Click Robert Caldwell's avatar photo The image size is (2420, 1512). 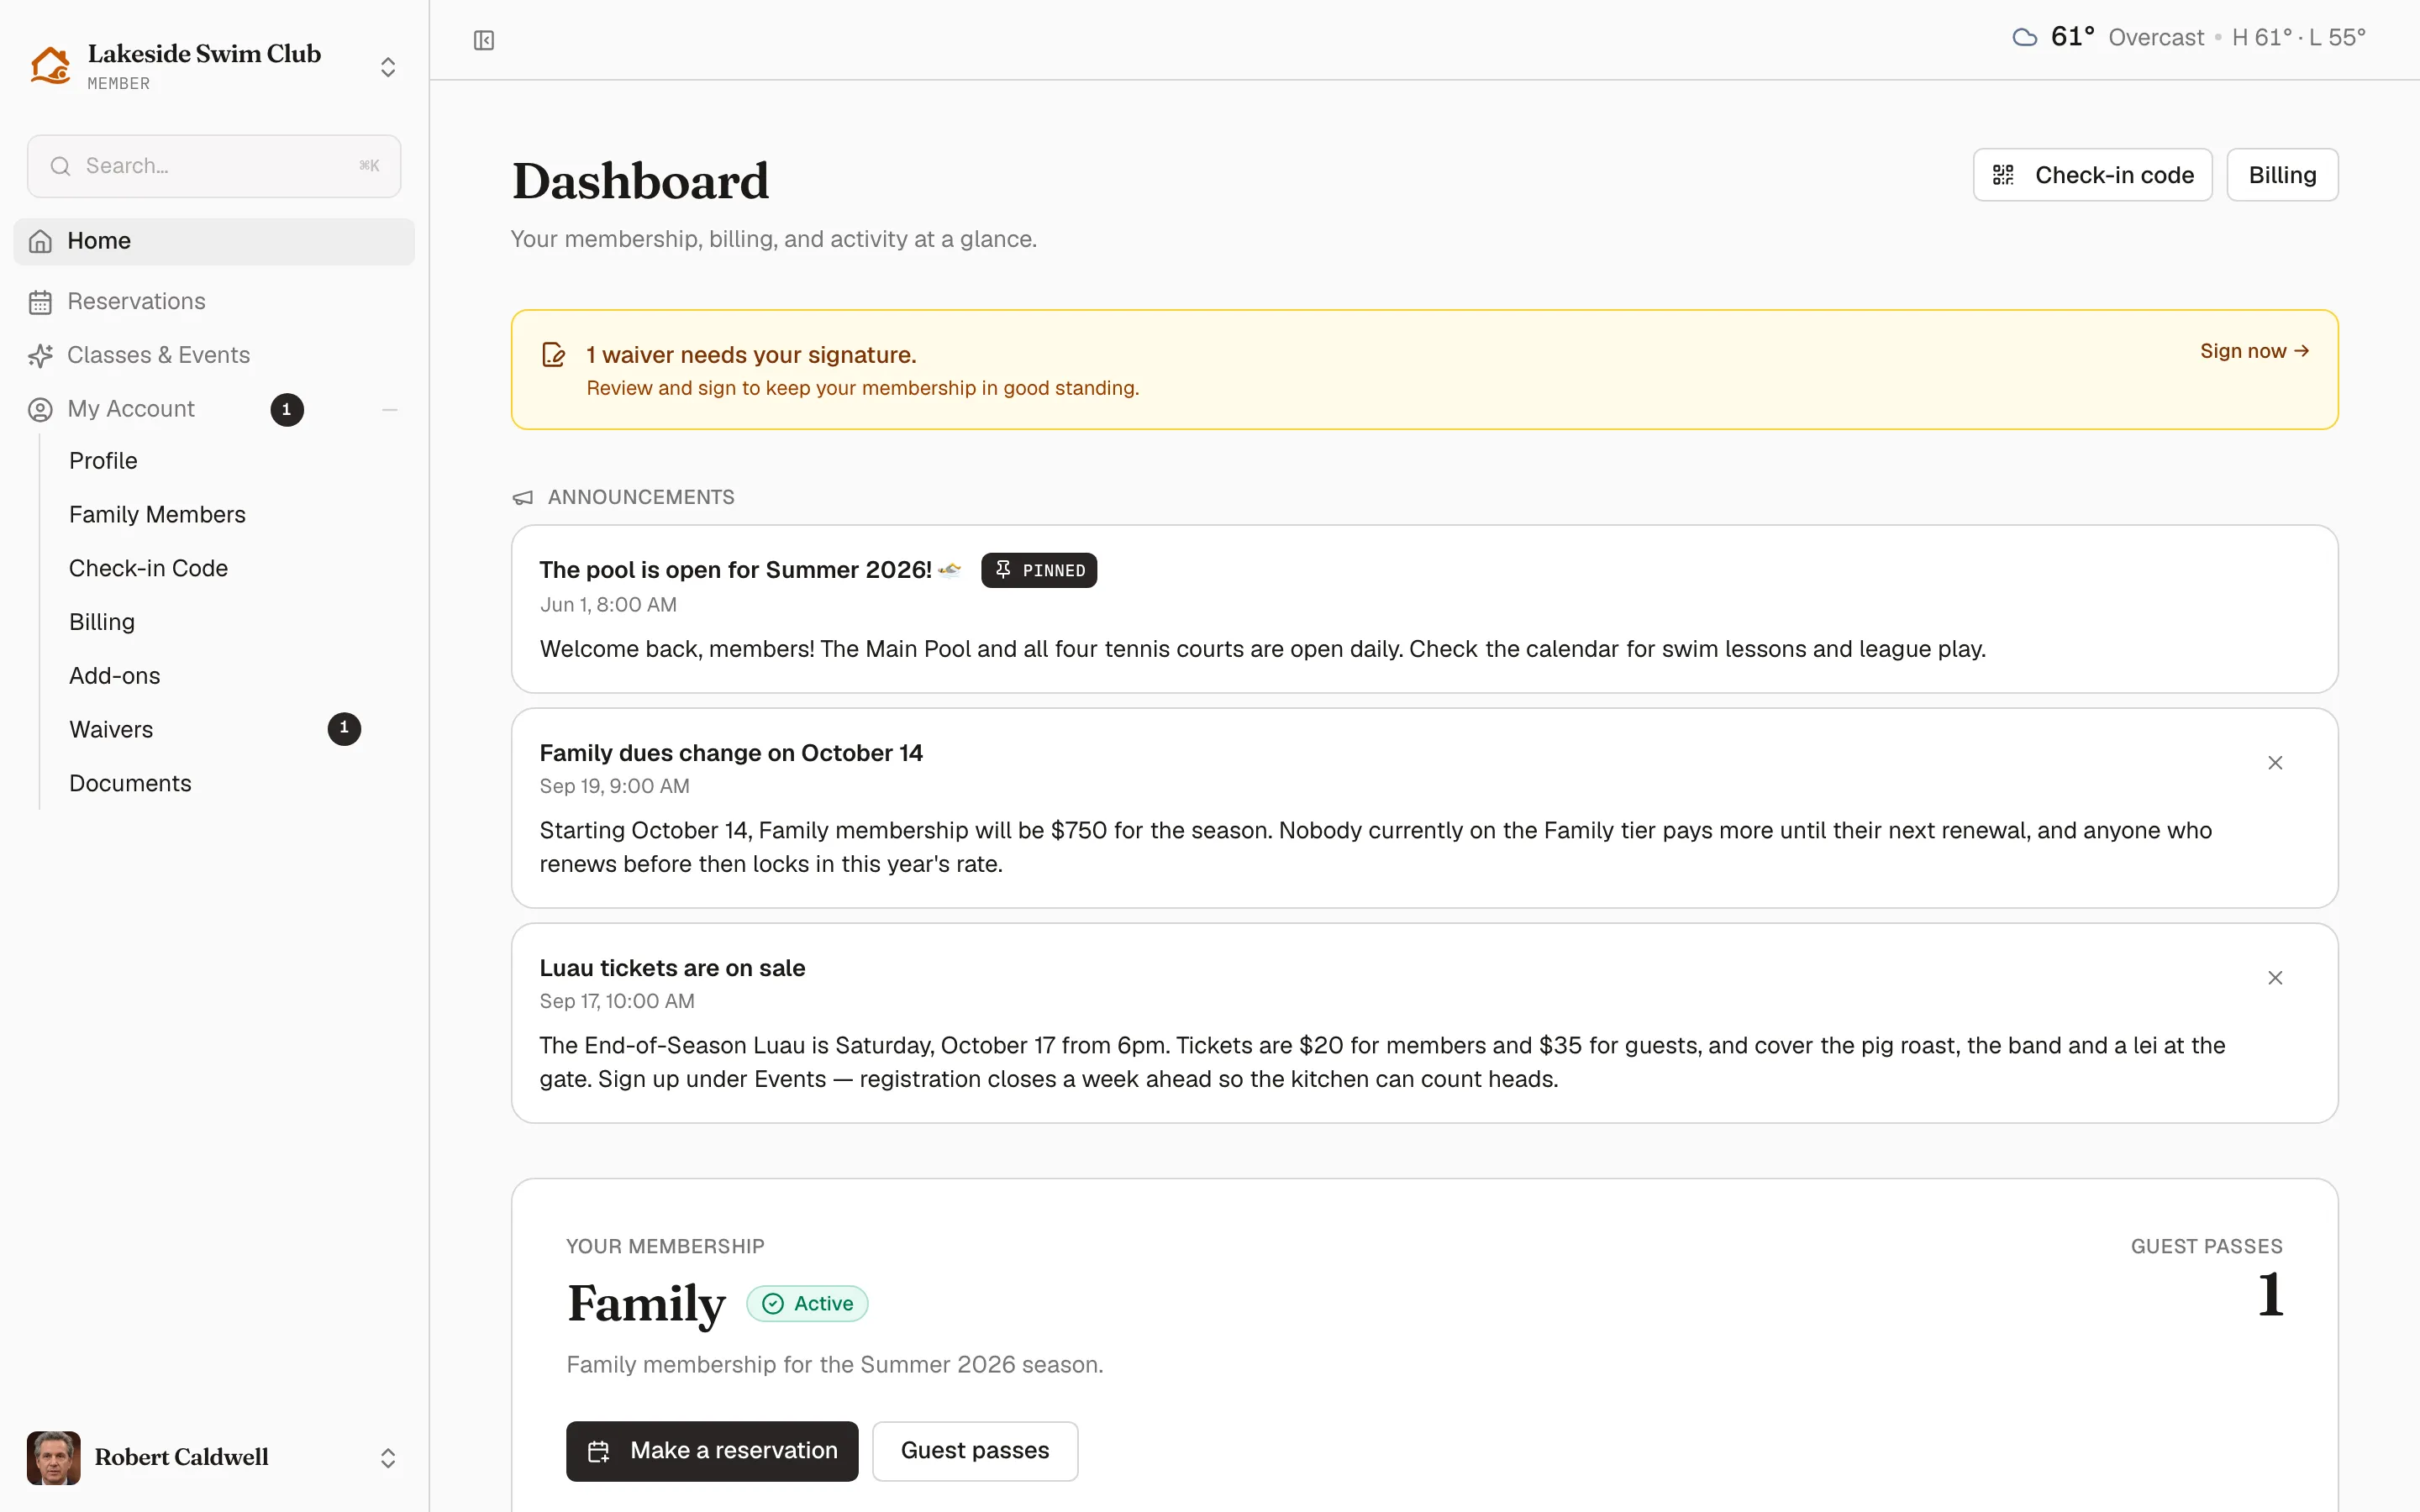54,1457
